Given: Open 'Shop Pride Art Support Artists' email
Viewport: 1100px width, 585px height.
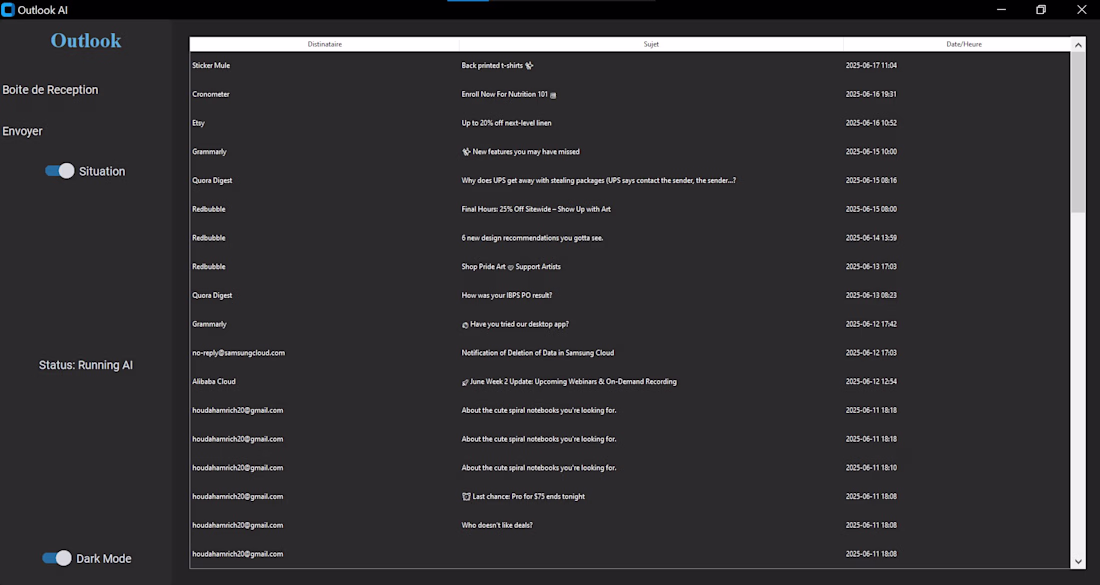Looking at the screenshot, I should [511, 267].
